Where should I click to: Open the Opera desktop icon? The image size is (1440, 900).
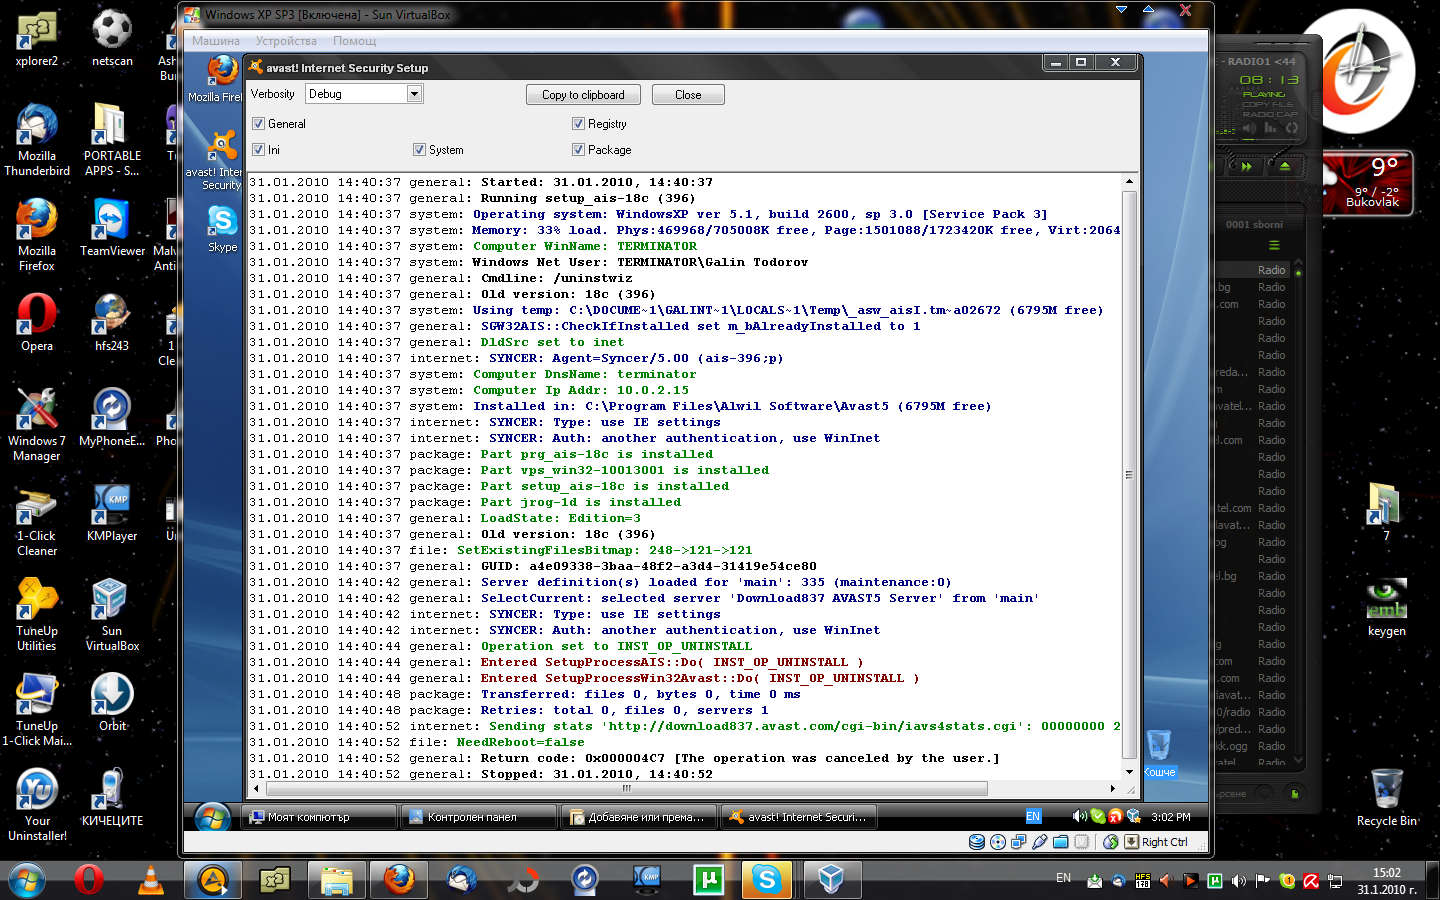coord(37,323)
